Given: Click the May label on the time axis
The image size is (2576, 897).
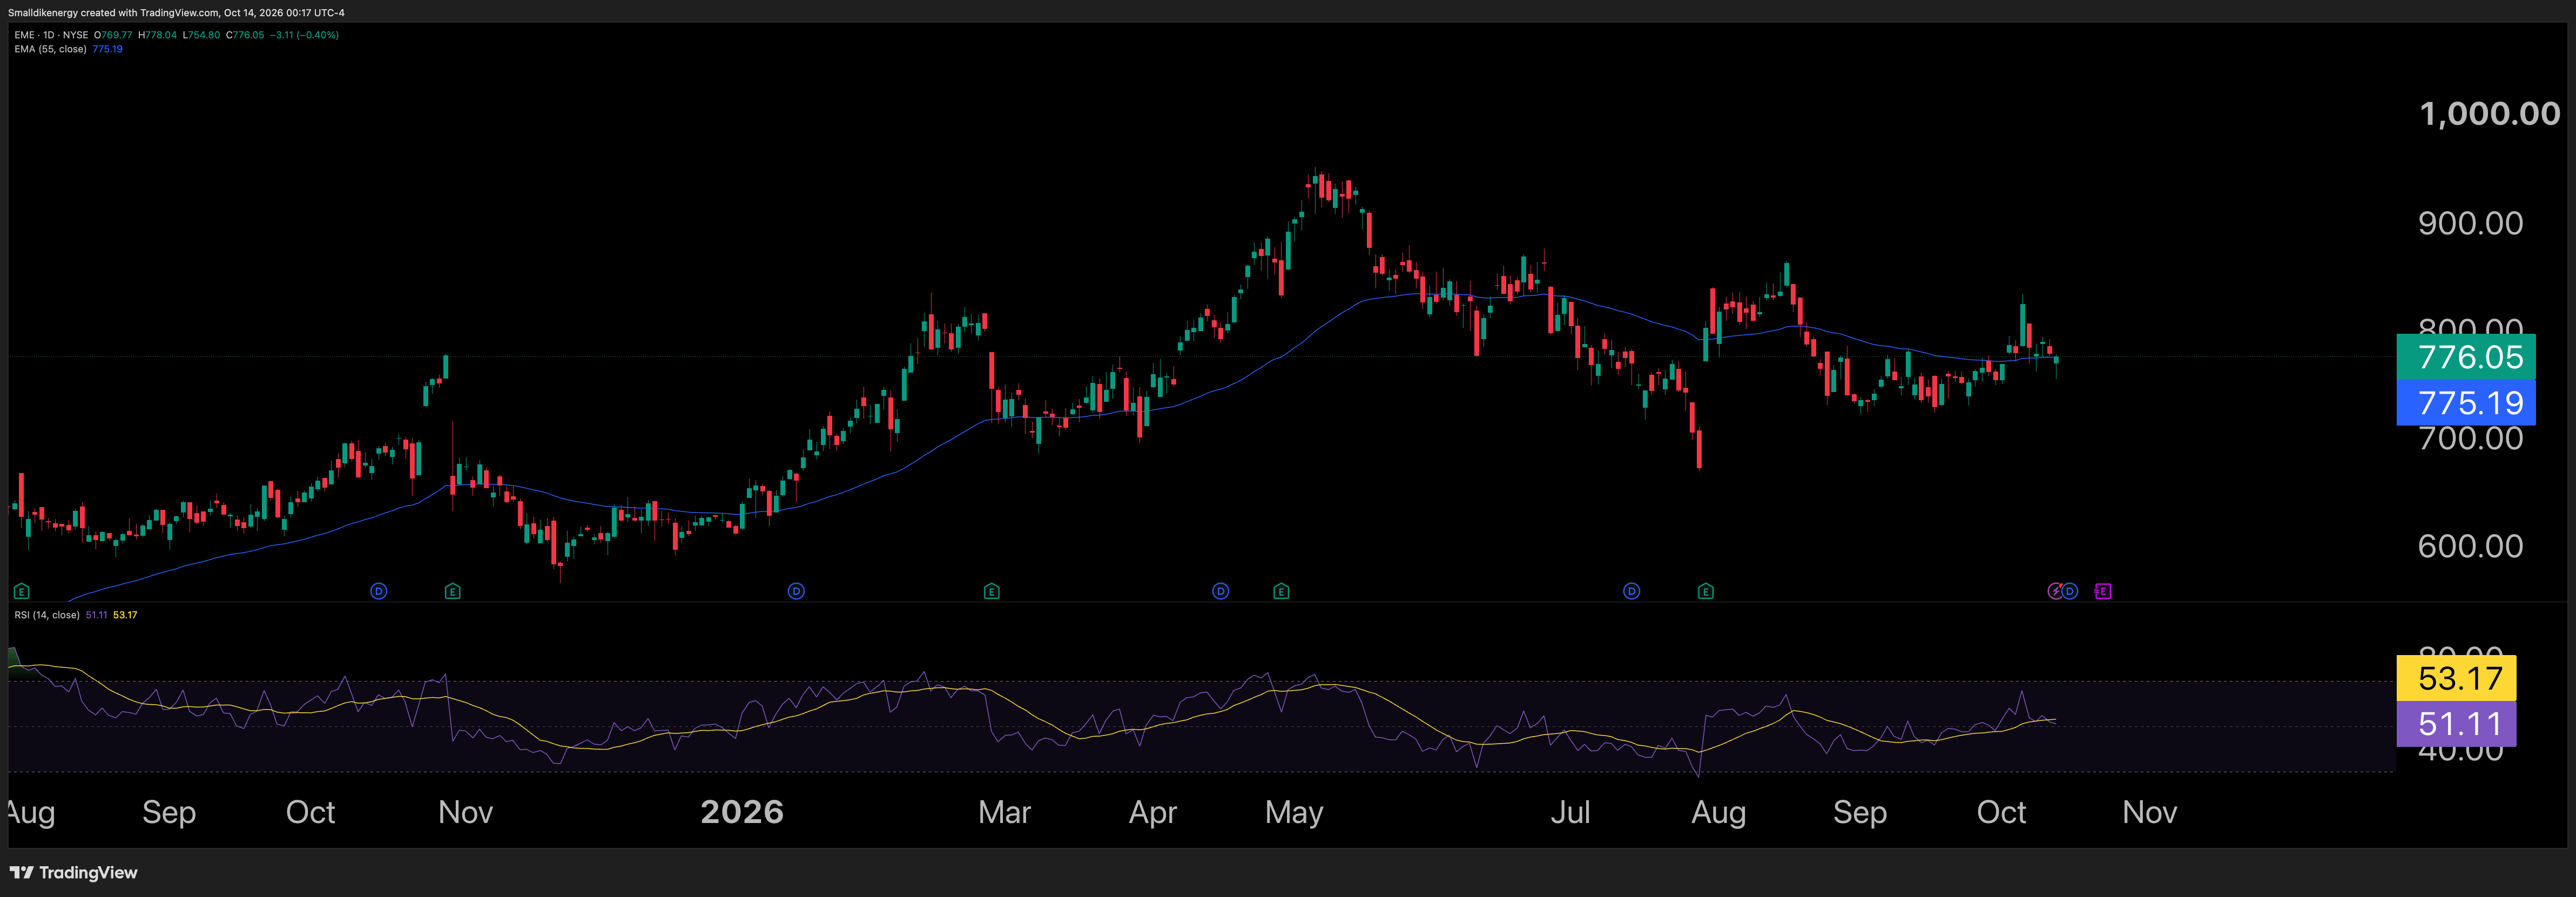Looking at the screenshot, I should click(x=1294, y=813).
